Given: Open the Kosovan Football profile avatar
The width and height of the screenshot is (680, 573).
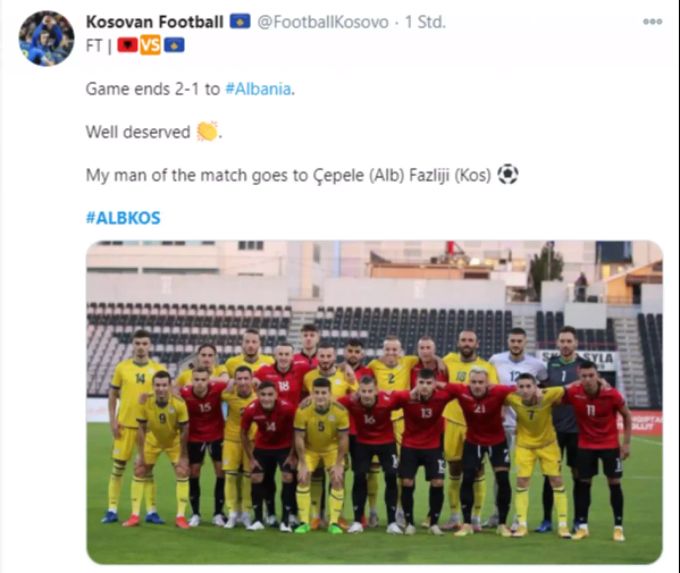Looking at the screenshot, I should point(46,39).
